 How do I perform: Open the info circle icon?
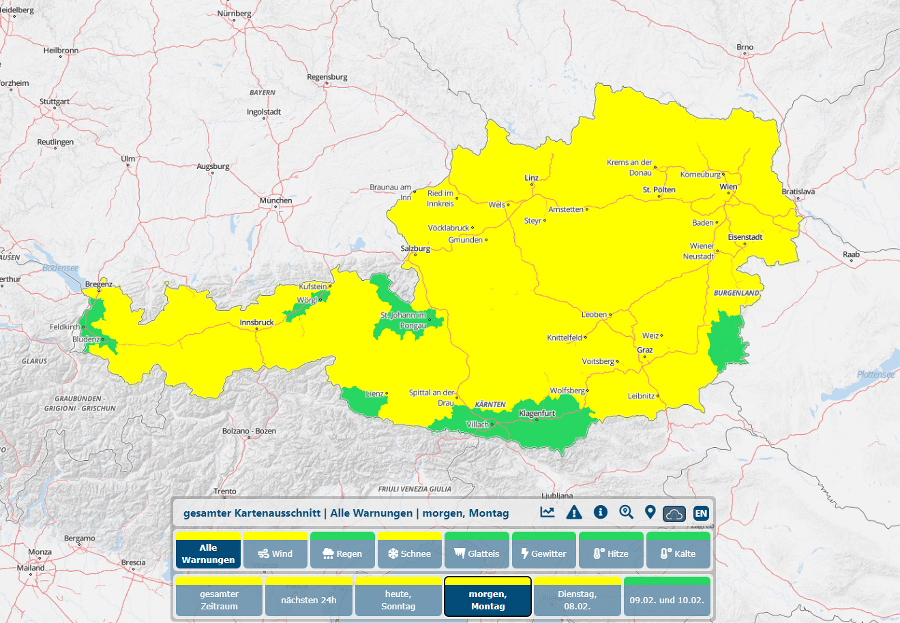(x=600, y=512)
